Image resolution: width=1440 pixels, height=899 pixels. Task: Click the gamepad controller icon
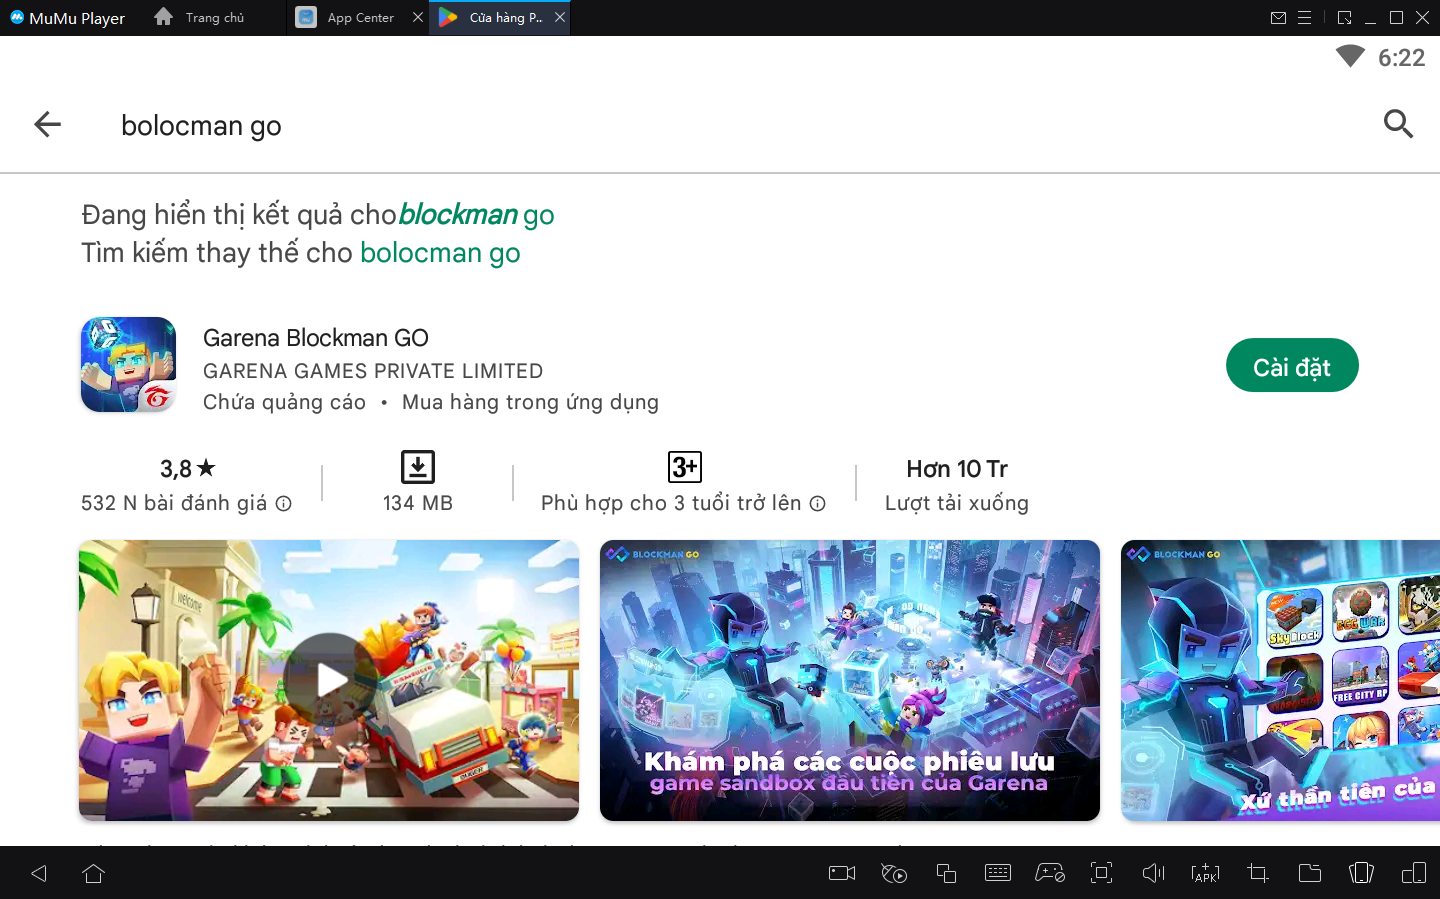(x=1049, y=873)
